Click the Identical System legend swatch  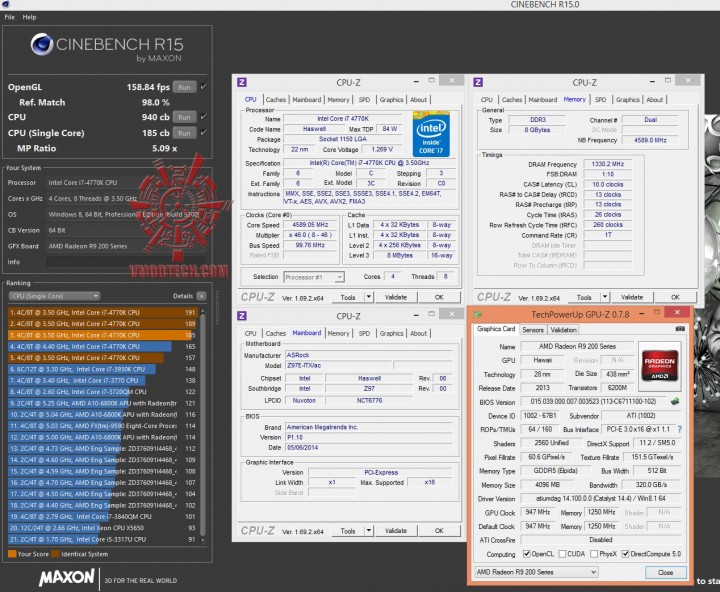pos(55,553)
